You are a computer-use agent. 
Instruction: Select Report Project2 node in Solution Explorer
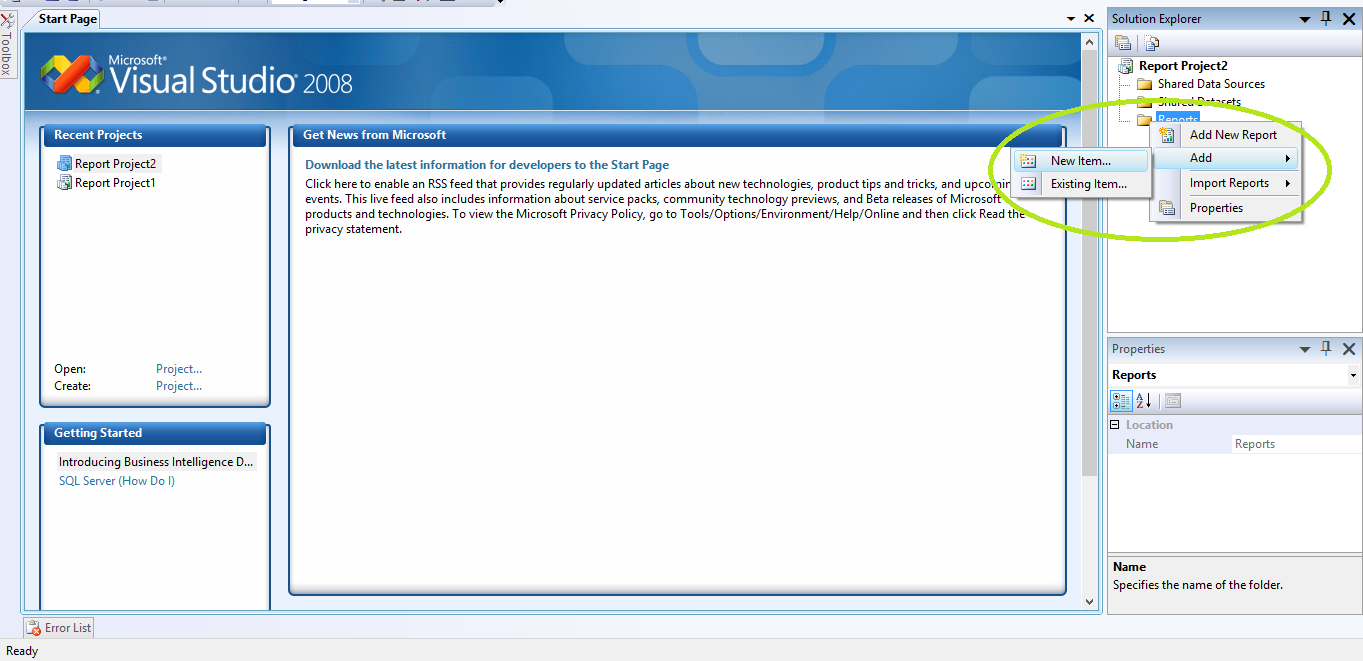point(1183,66)
